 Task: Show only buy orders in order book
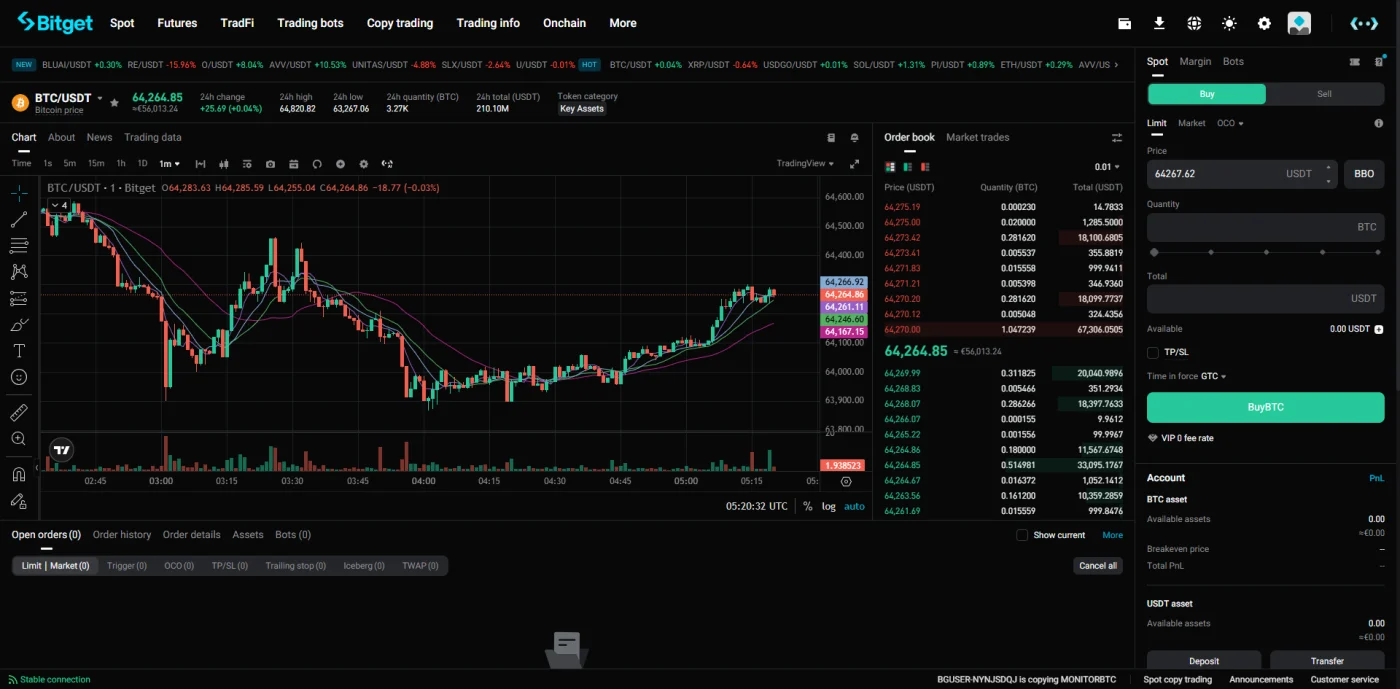point(908,167)
